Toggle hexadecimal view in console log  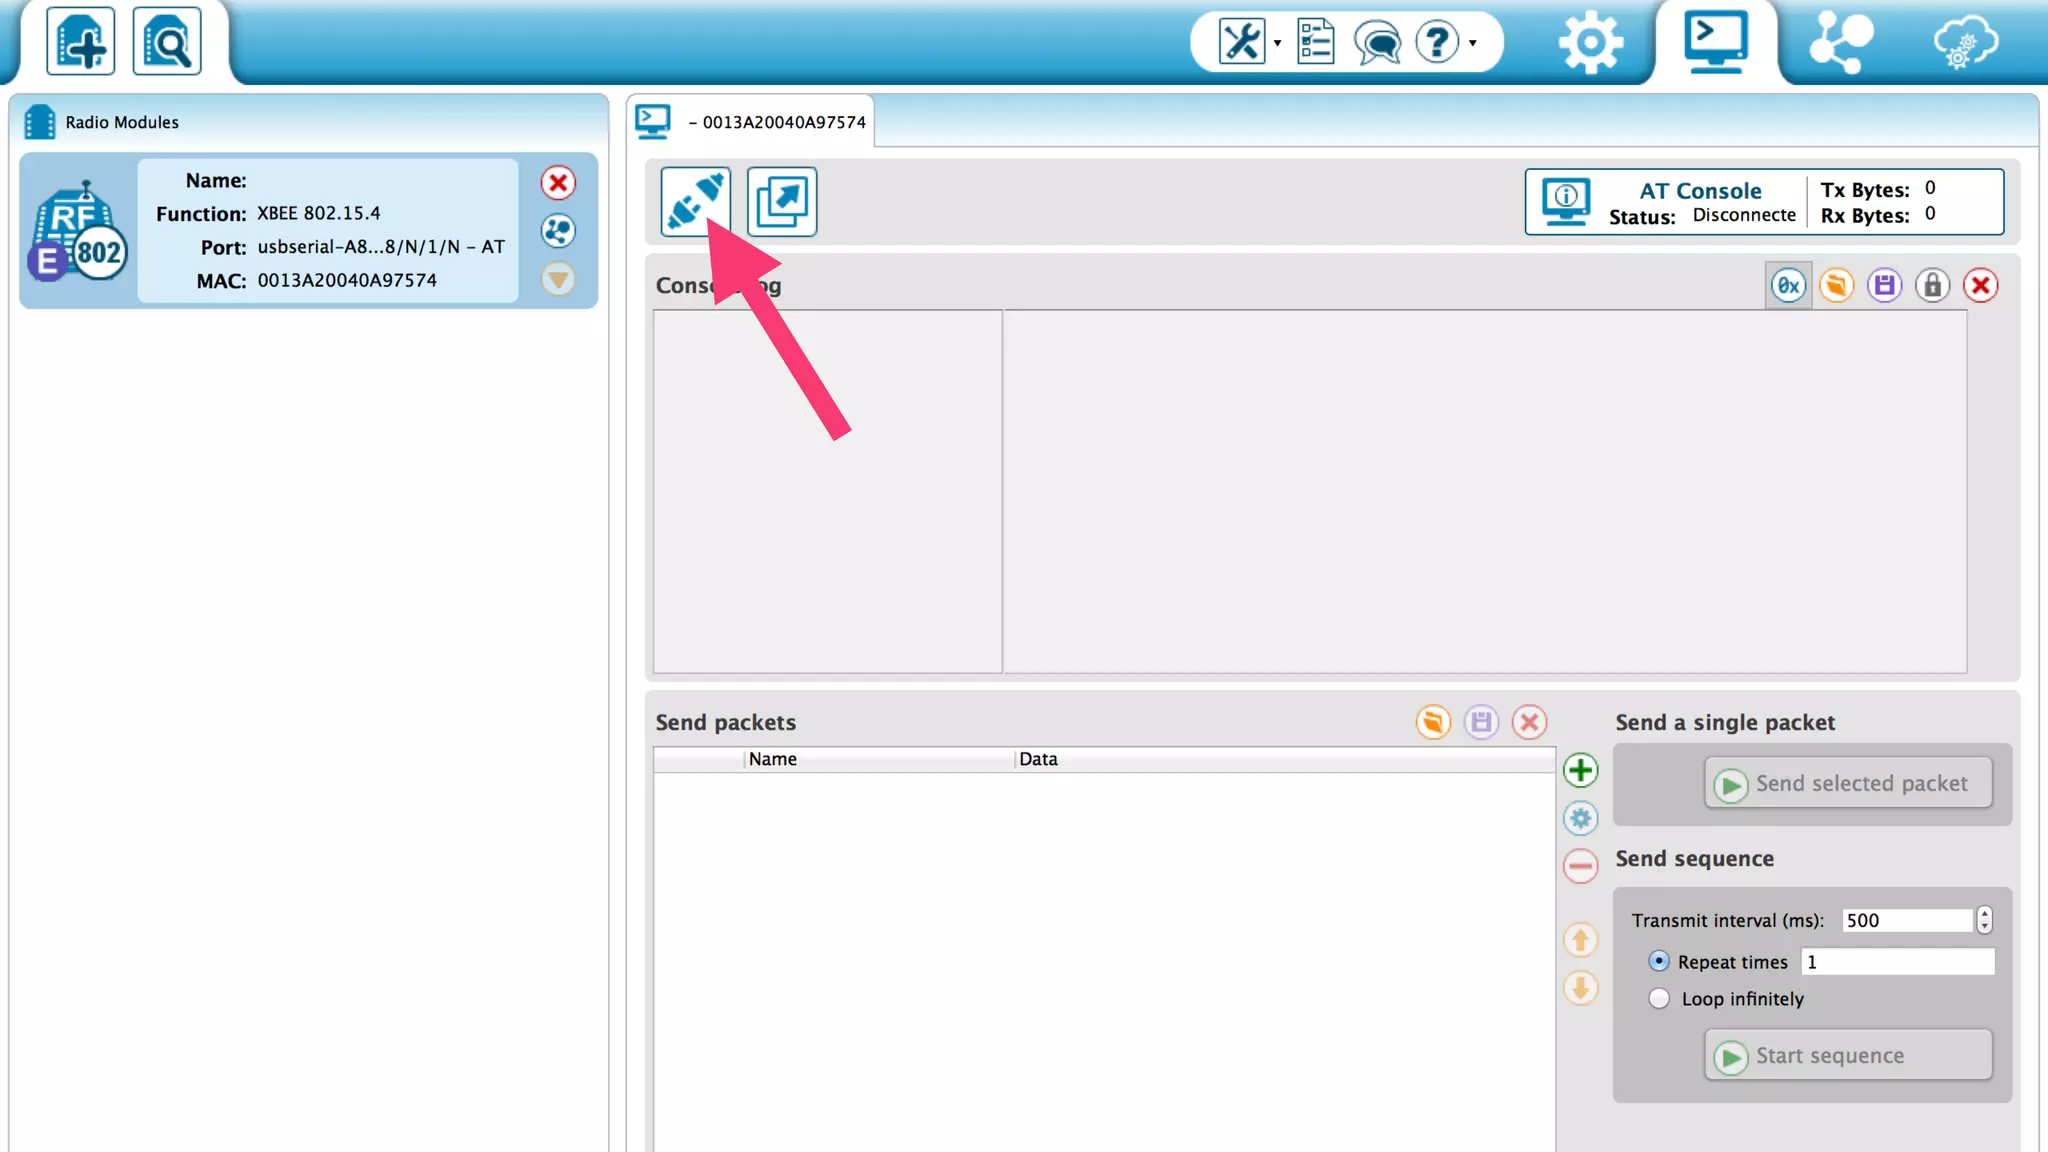point(1788,286)
